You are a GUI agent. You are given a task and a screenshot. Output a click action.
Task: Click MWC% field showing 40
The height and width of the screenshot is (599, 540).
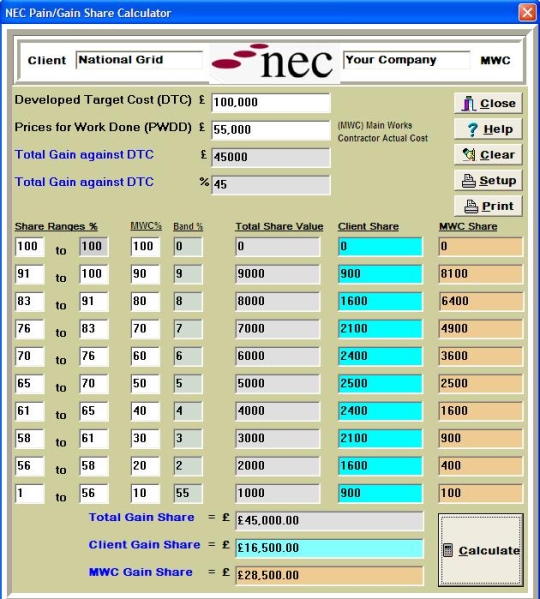tap(145, 411)
